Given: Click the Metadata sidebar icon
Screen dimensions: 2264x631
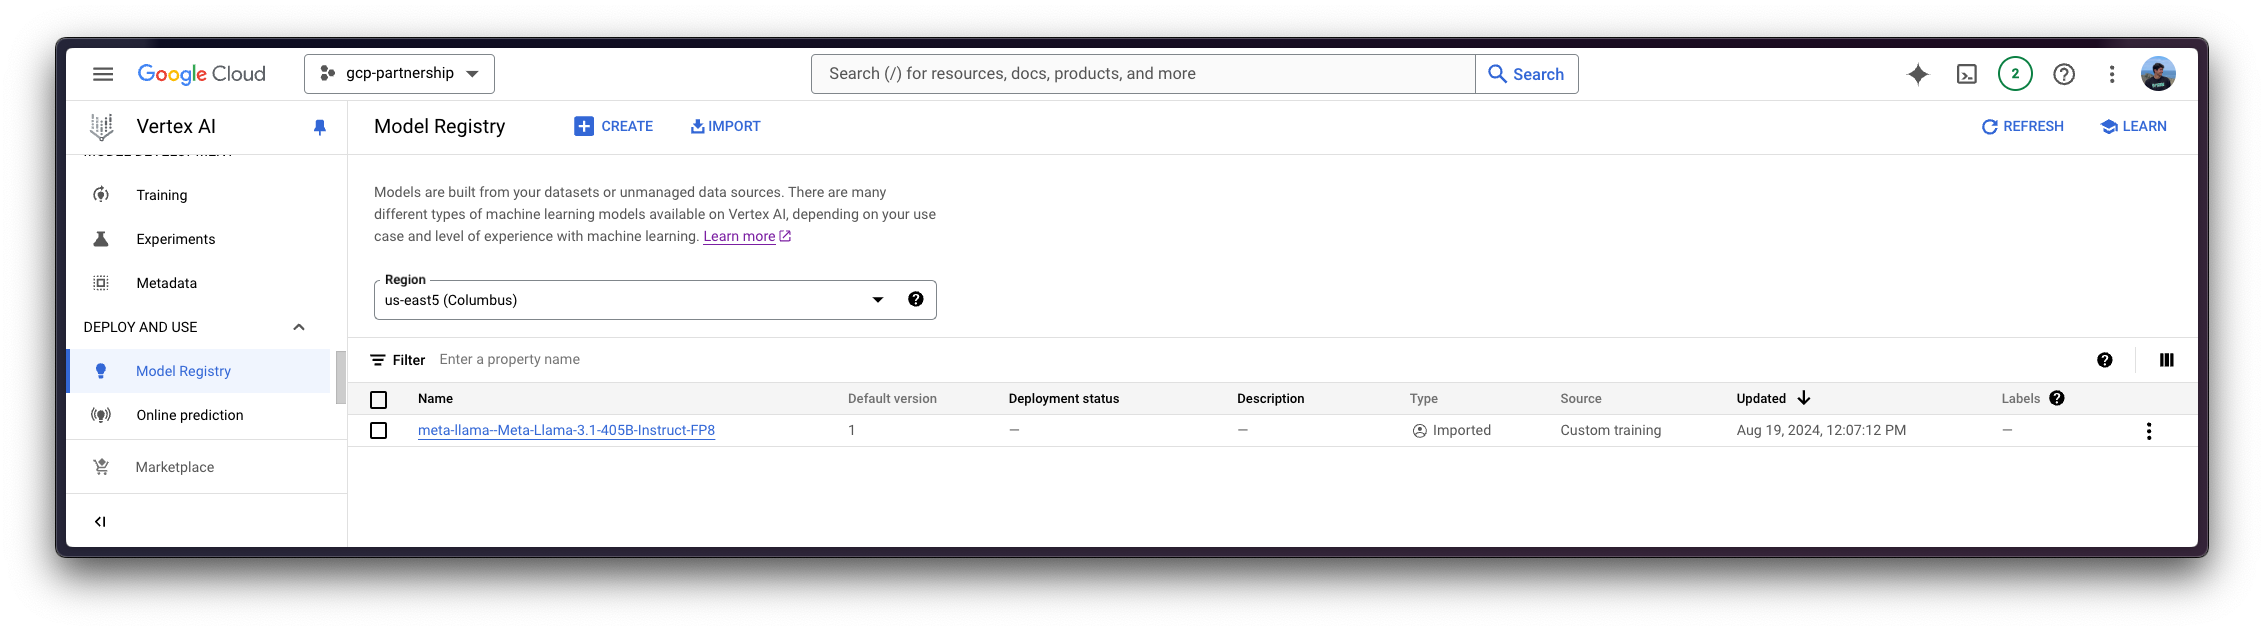Looking at the screenshot, I should pos(101,282).
